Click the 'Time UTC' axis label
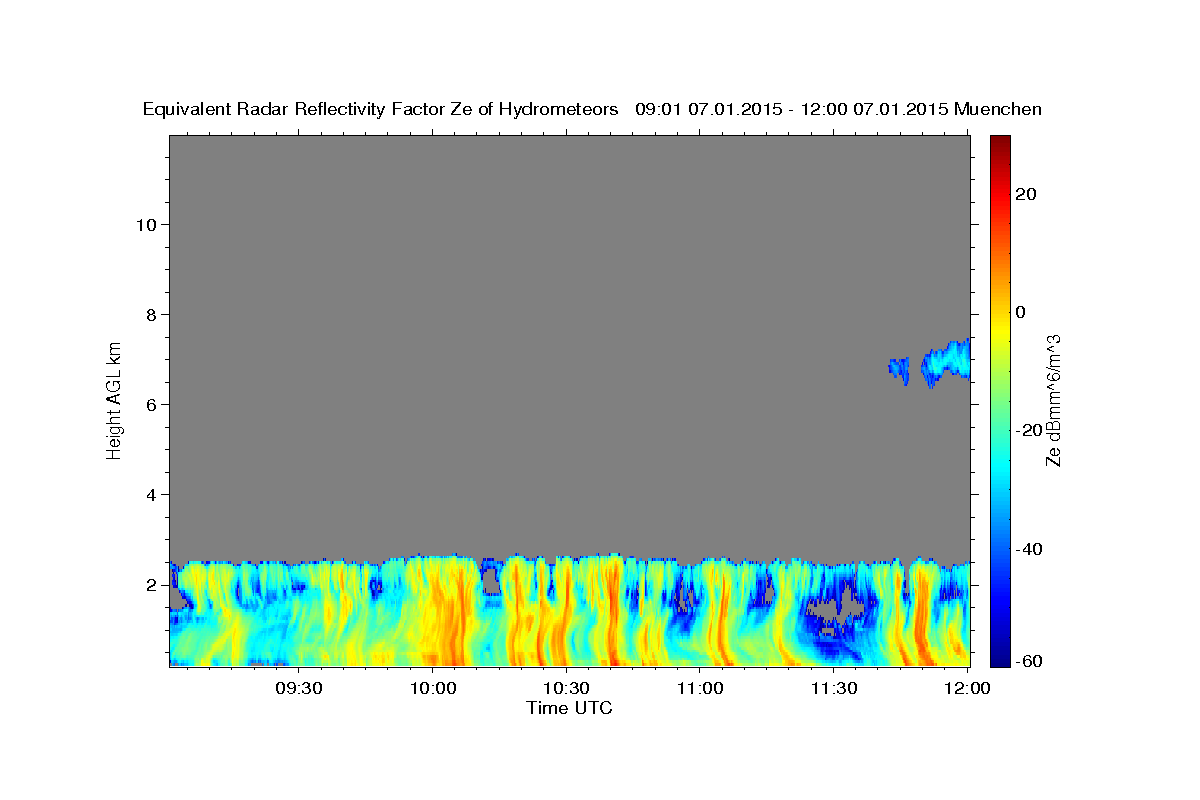Viewport: 1200px width, 800px height. coord(569,708)
